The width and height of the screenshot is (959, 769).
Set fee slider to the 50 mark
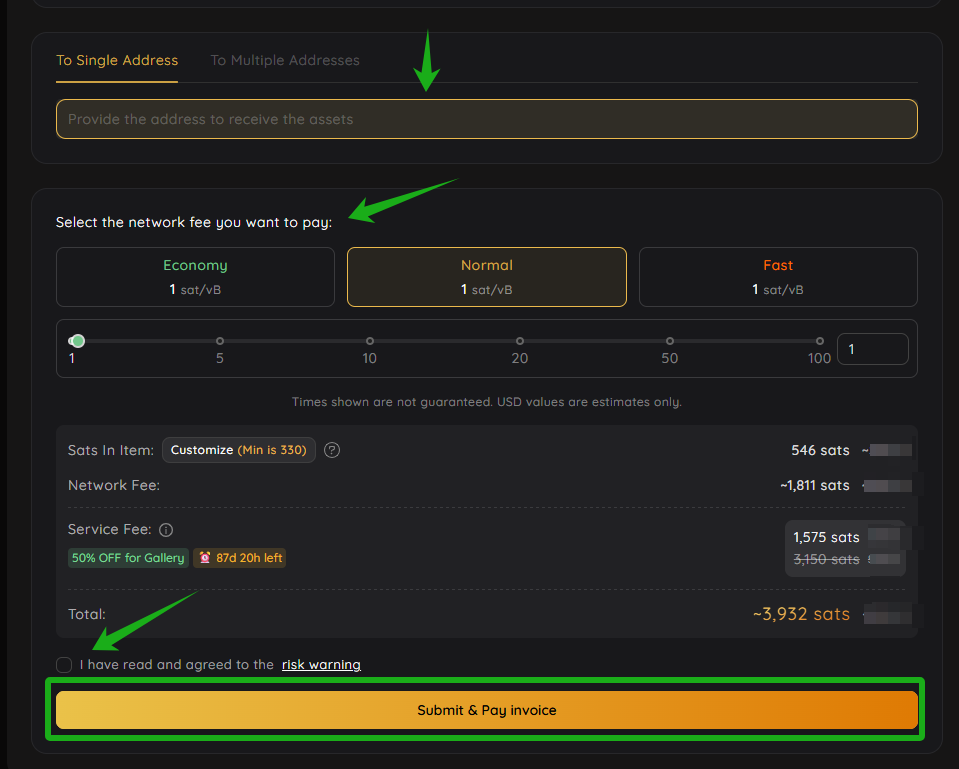click(670, 341)
